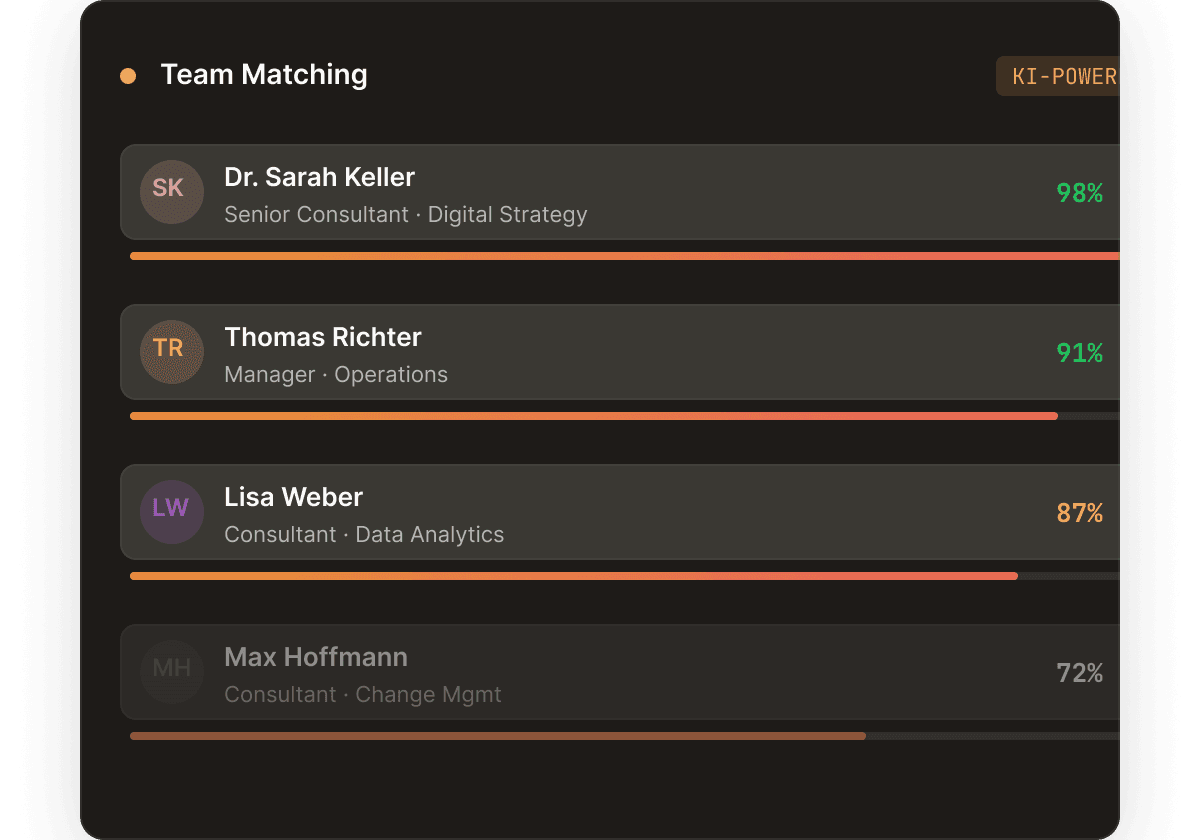1200x840 pixels.
Task: Click Max Hoffmann's 72% progress bar
Action: coord(500,735)
